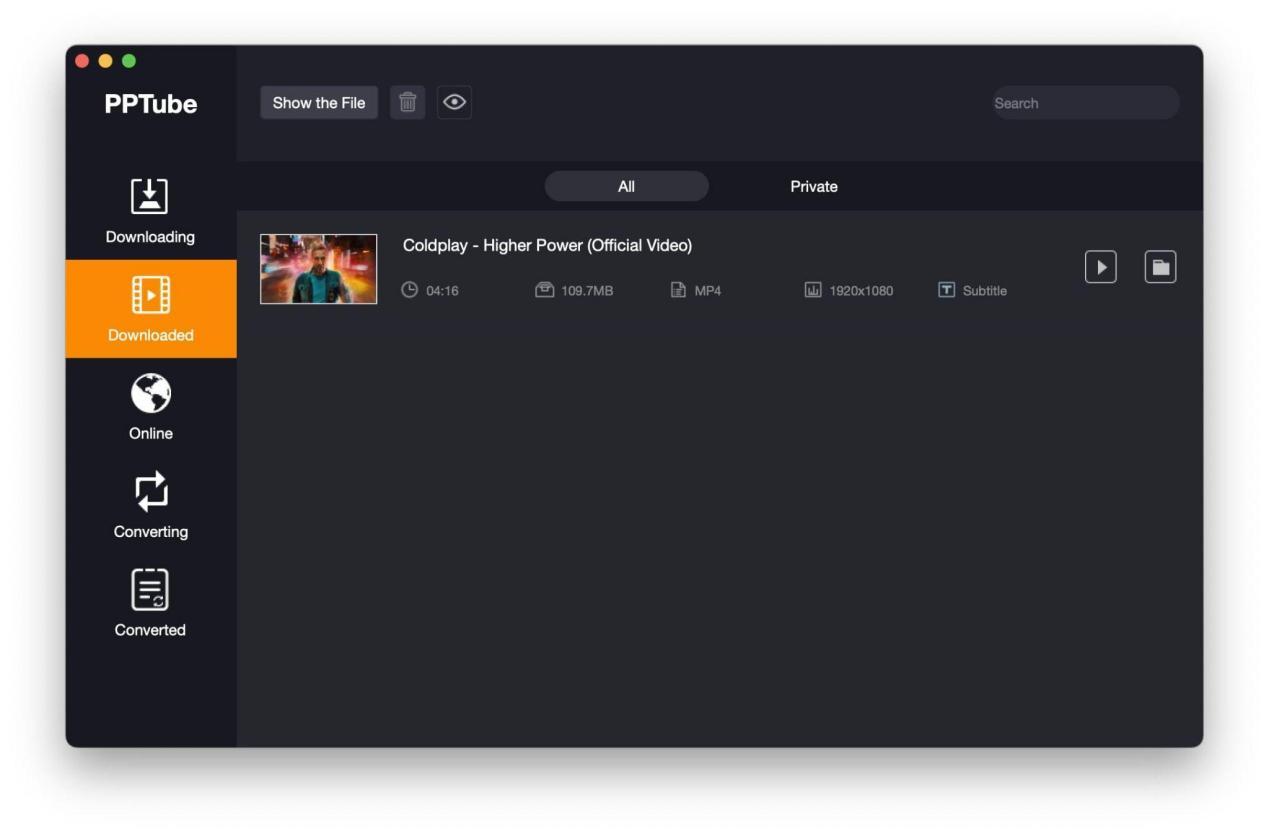The height and width of the screenshot is (834, 1269).
Task: Play the Coldplay Higher Power video
Action: click(x=1100, y=267)
